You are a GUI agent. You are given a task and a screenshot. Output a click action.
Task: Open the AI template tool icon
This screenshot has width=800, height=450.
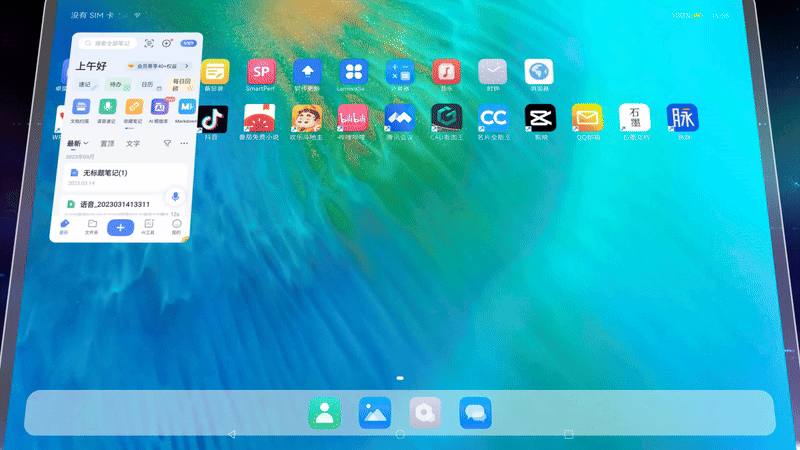[x=160, y=107]
